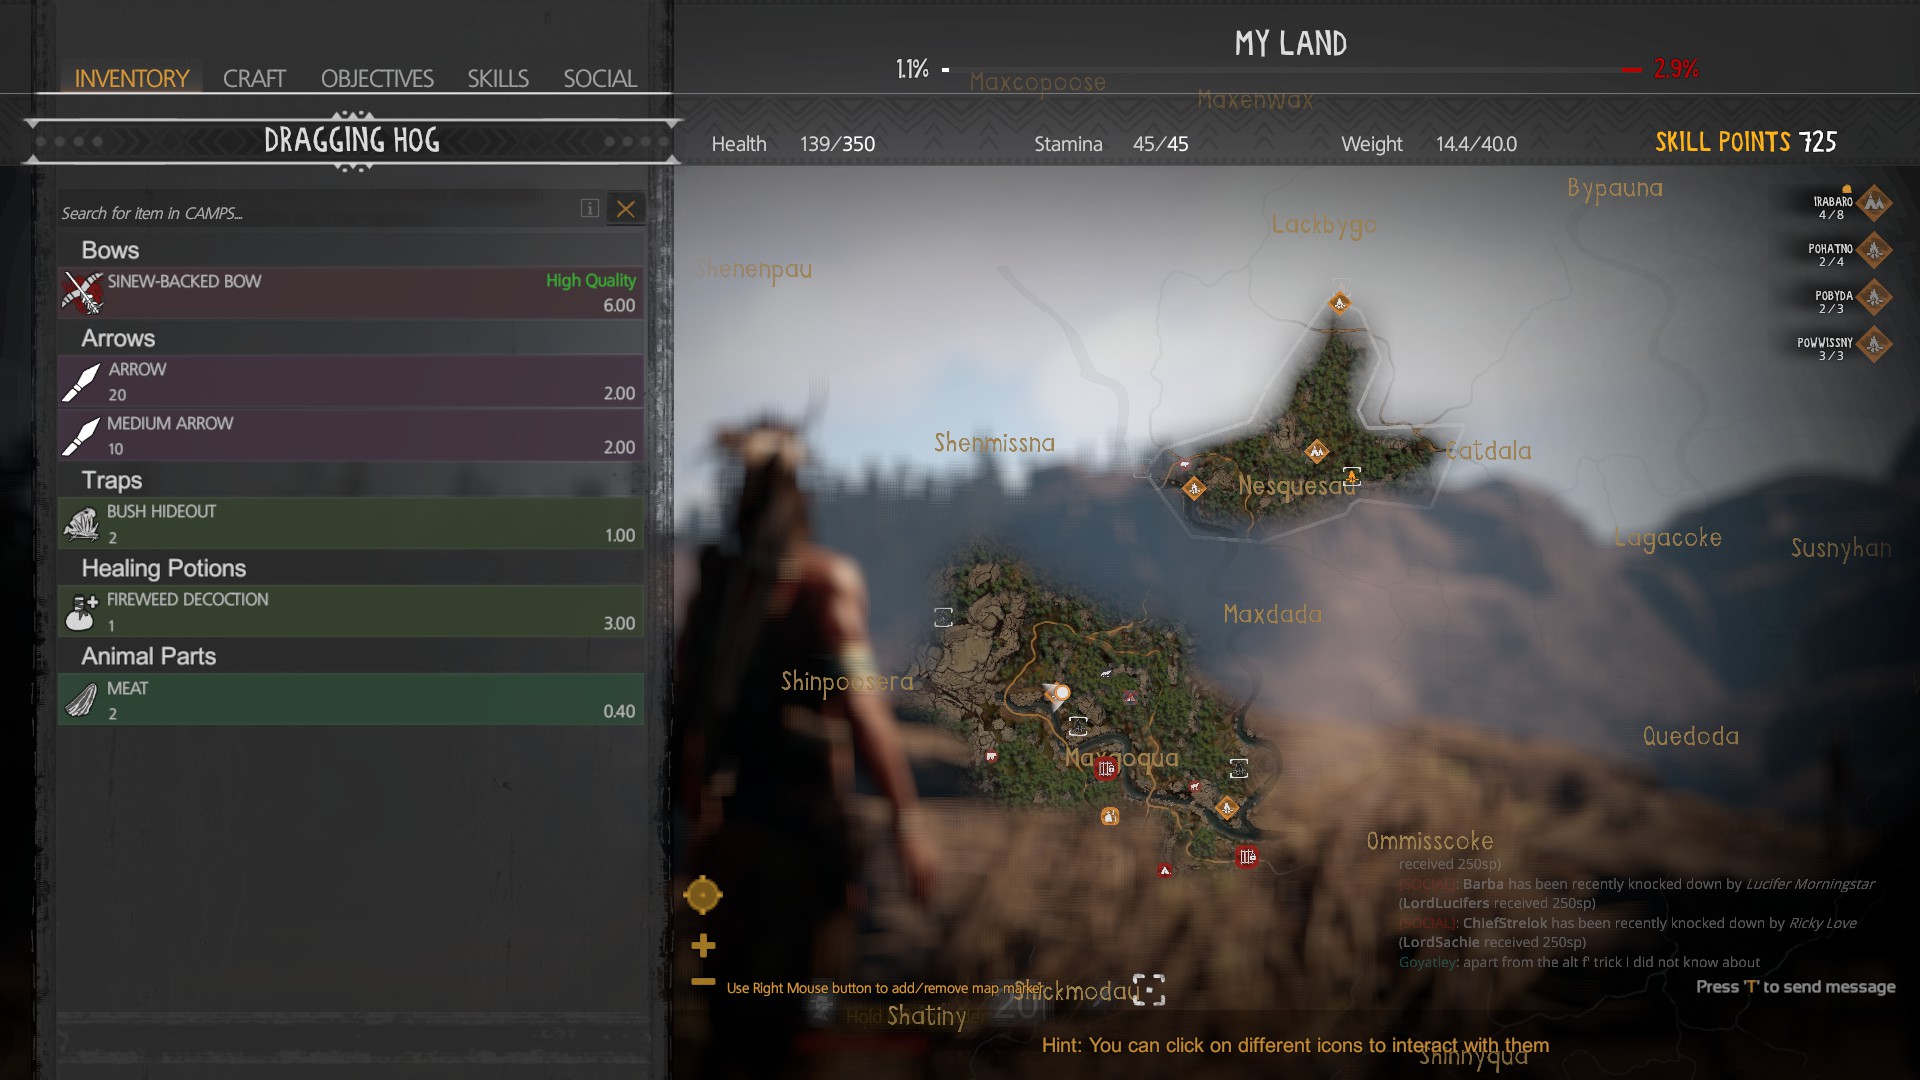This screenshot has height=1080, width=1920.
Task: Open the CRAFT tab
Action: pos(254,78)
